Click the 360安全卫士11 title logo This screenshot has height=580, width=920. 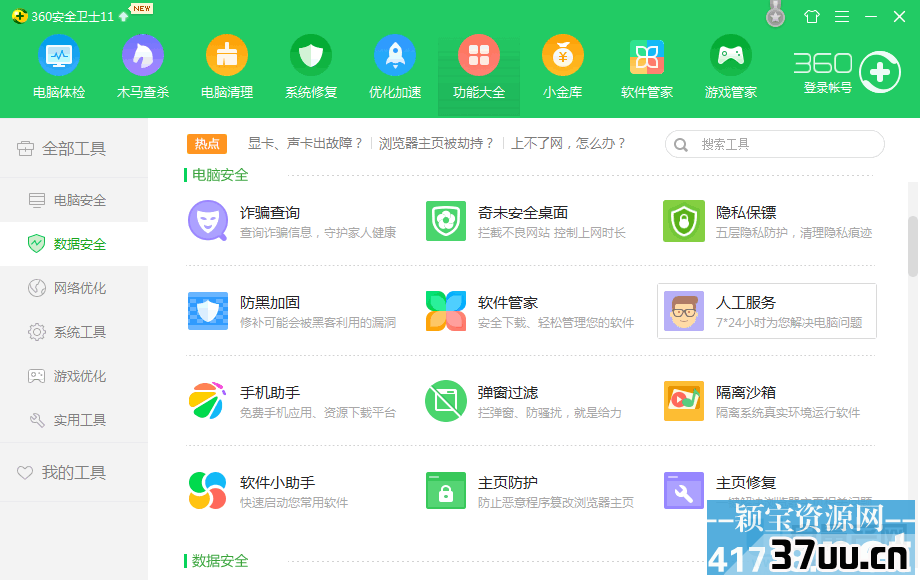tap(20, 16)
